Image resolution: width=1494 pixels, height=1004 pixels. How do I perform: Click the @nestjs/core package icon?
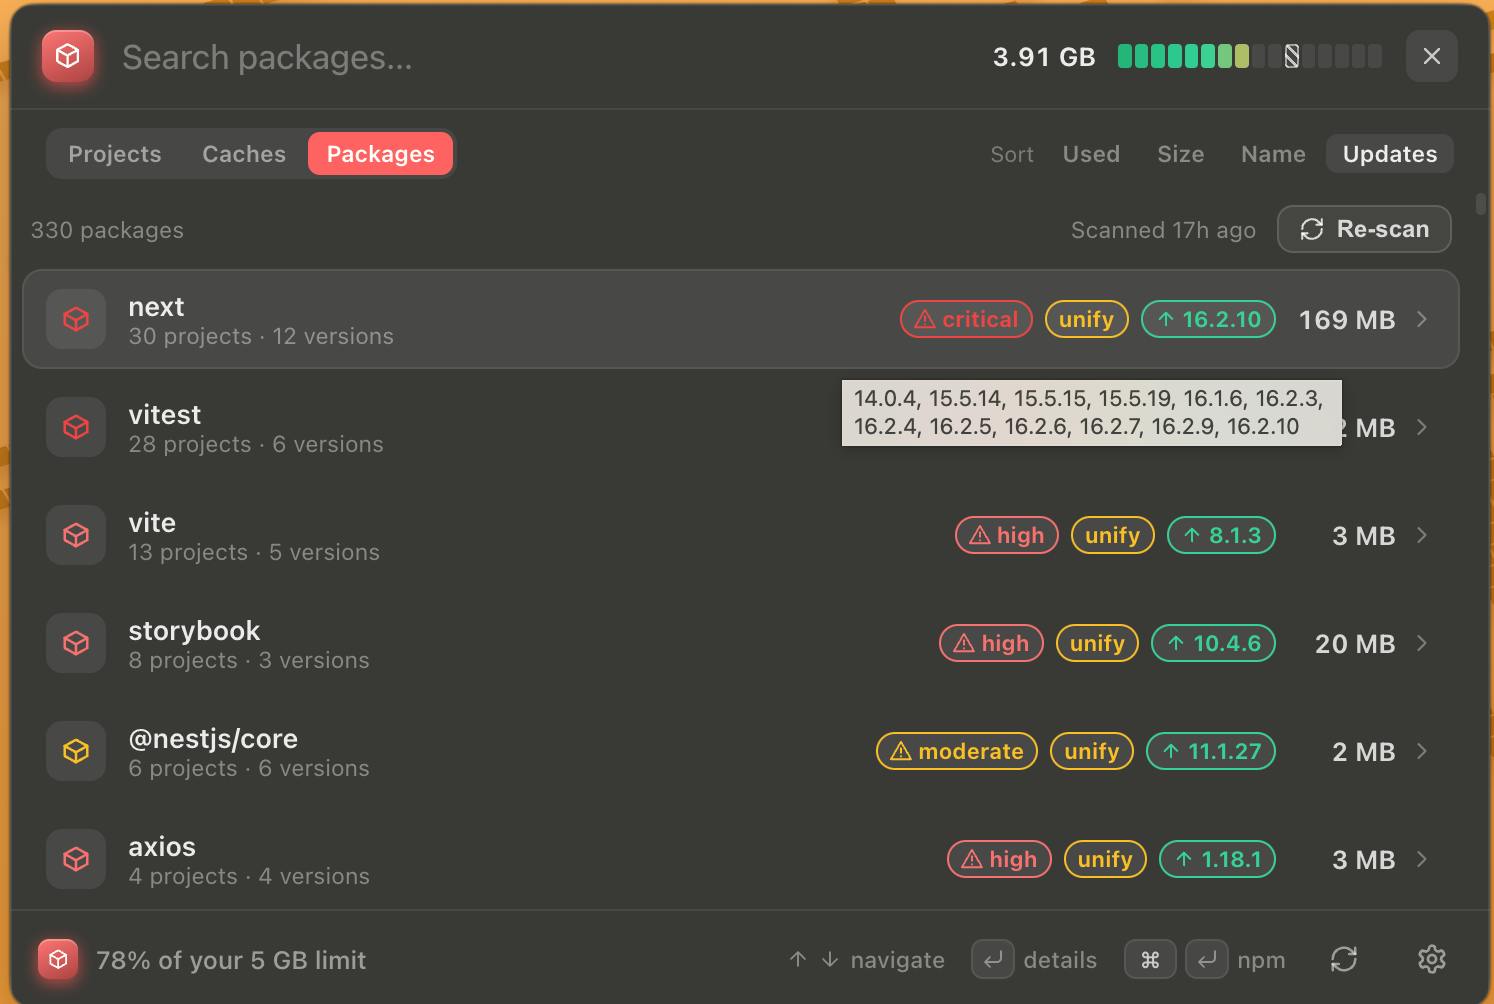(x=76, y=751)
